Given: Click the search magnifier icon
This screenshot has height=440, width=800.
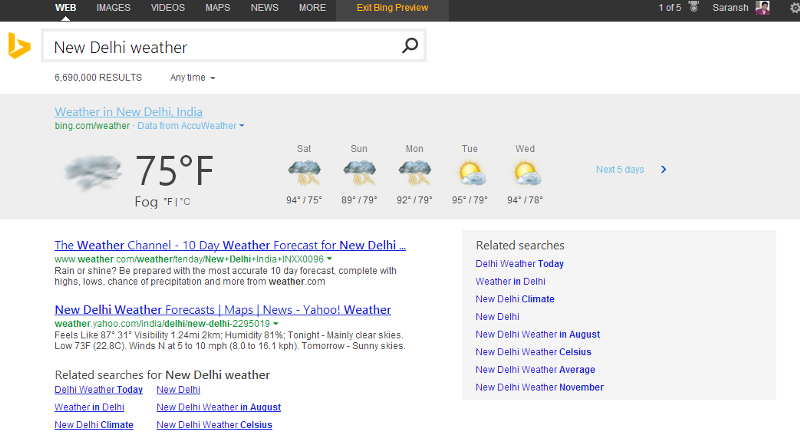Looking at the screenshot, I should (410, 45).
